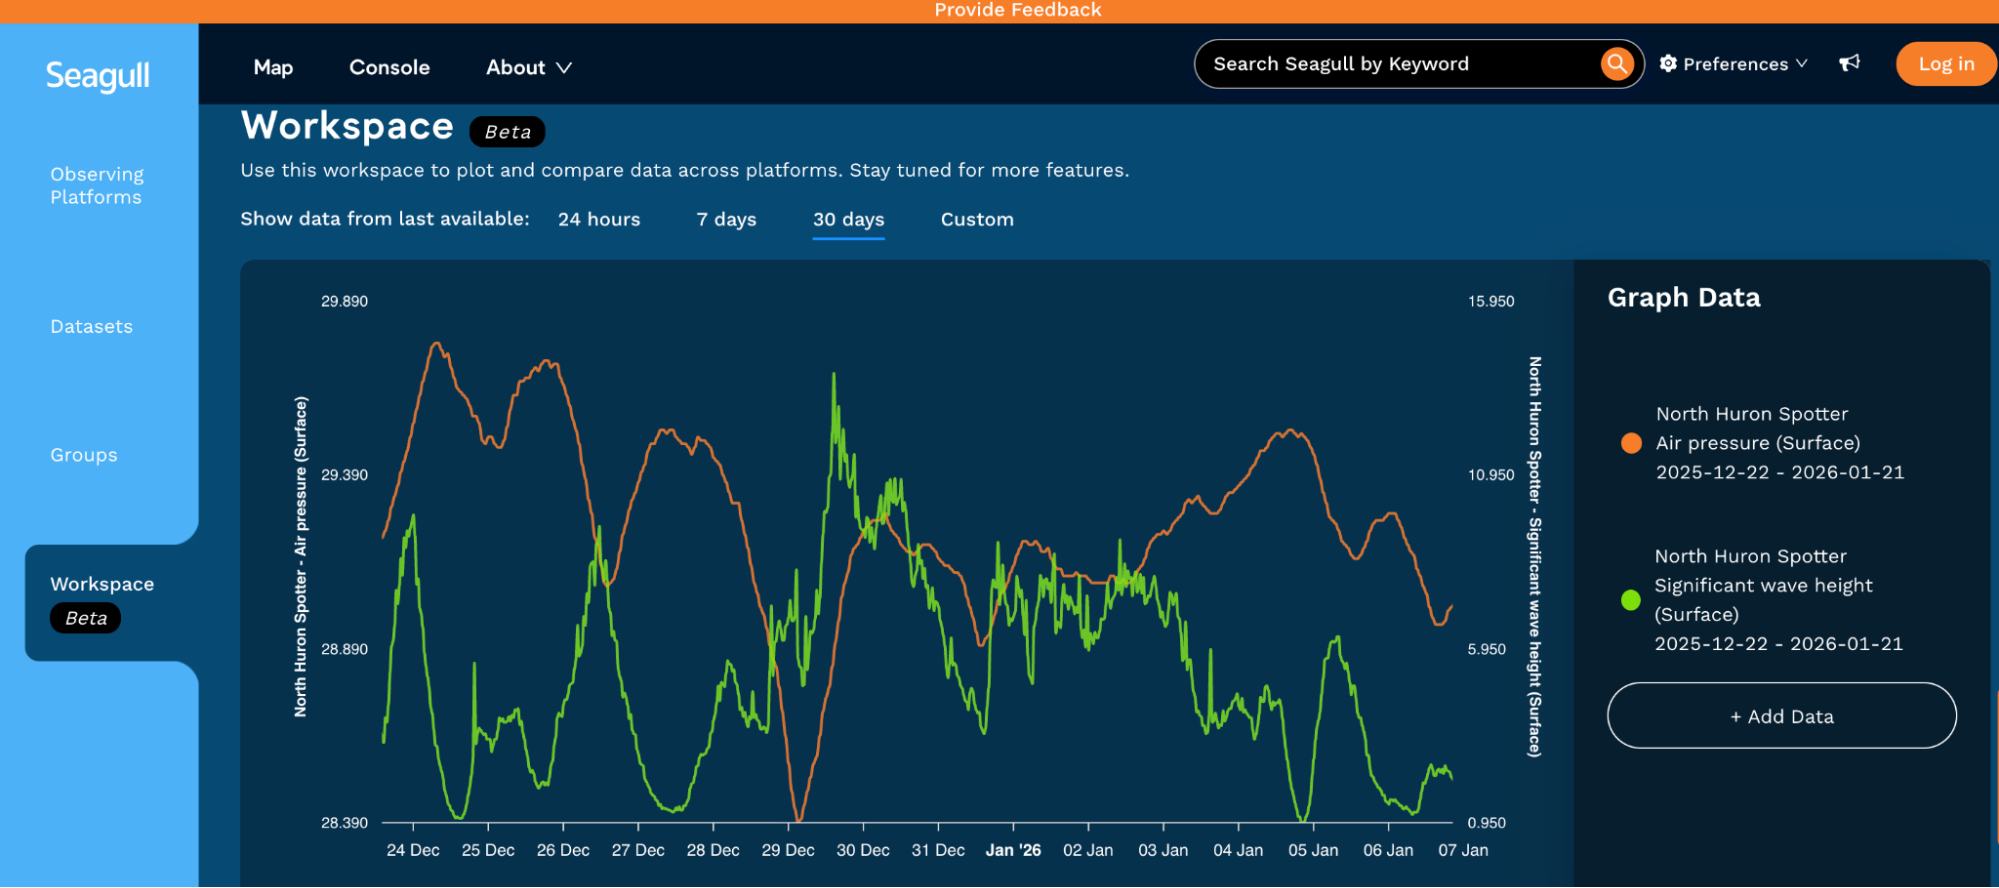Click the orange search magnifier icon
This screenshot has height=888, width=1999.
(1616, 64)
